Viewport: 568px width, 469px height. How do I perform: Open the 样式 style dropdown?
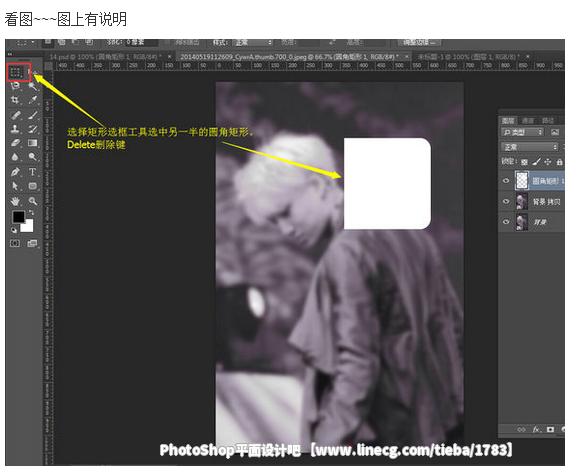point(252,43)
